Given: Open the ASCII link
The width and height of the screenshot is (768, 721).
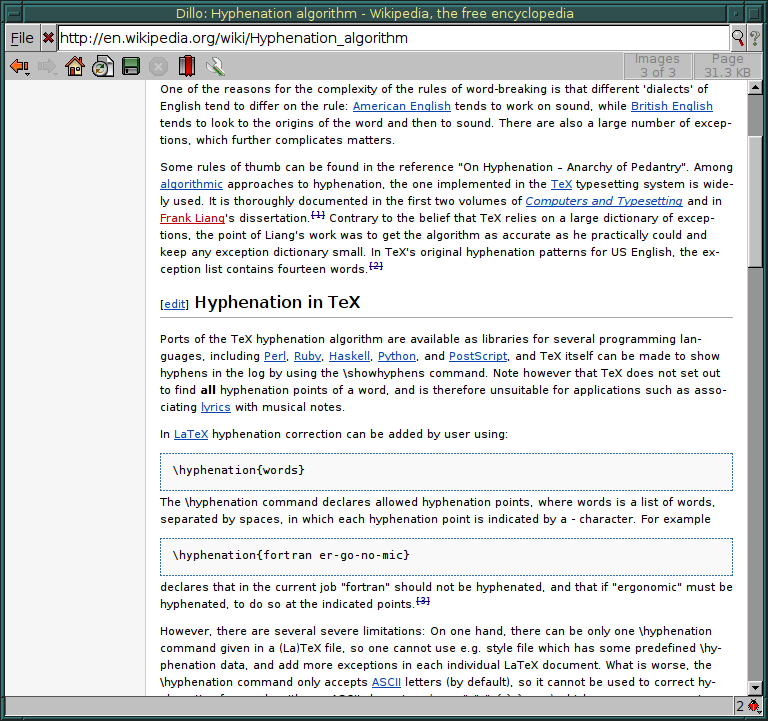Looking at the screenshot, I should pyautogui.click(x=386, y=682).
